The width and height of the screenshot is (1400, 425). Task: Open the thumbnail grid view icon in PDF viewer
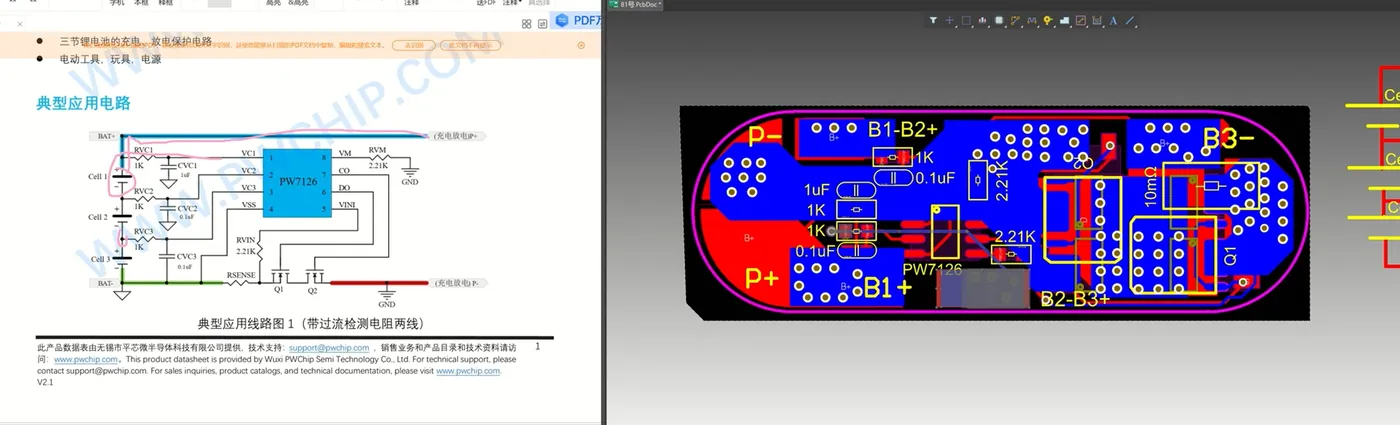click(x=527, y=23)
